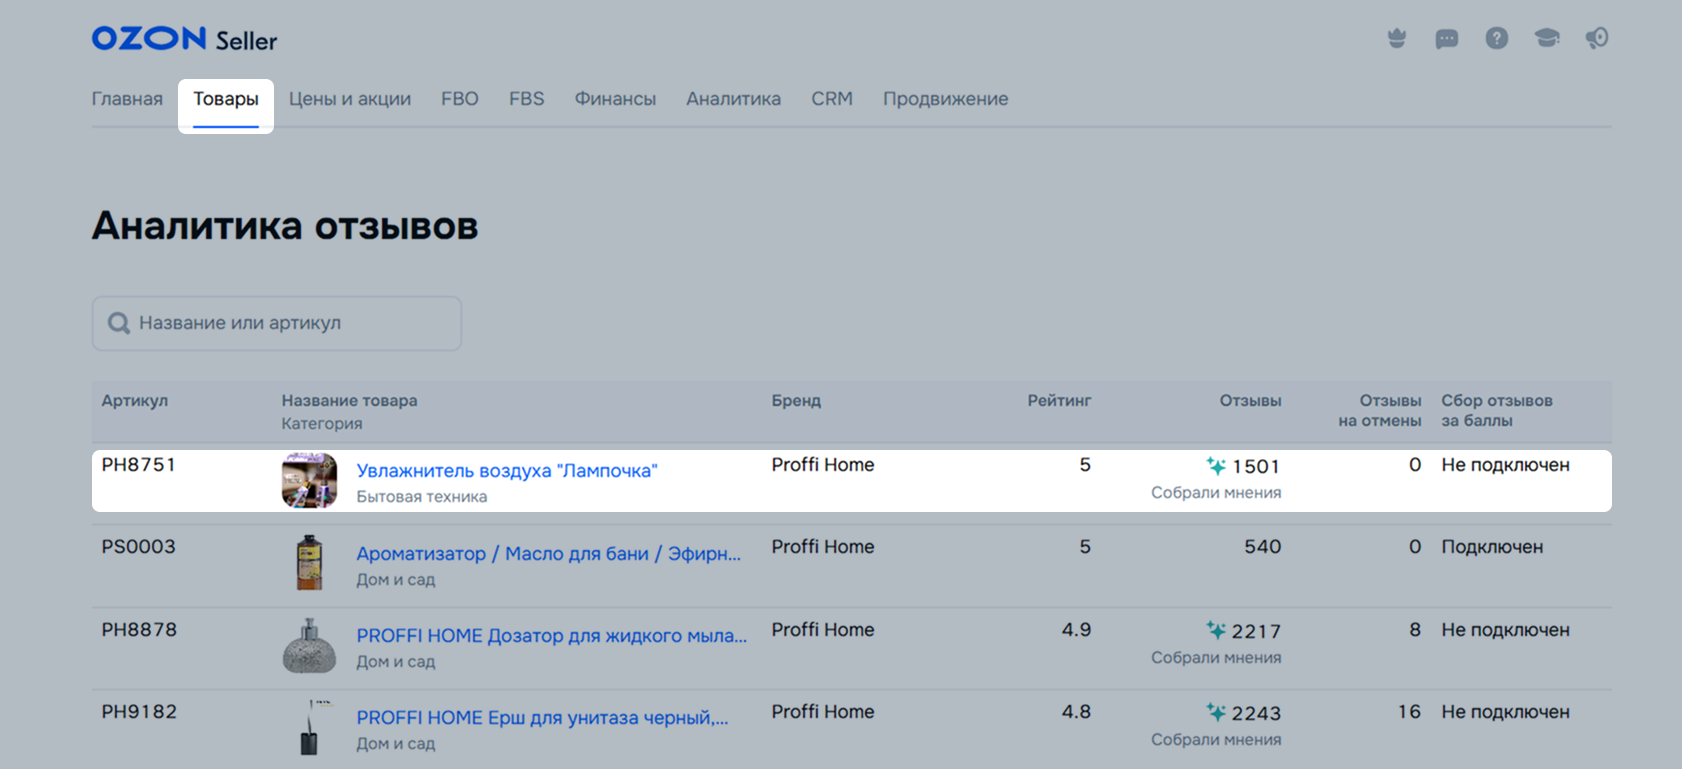Open the PROFFI HOME Ерш для унитаза link
This screenshot has width=1682, height=769.
(x=543, y=718)
